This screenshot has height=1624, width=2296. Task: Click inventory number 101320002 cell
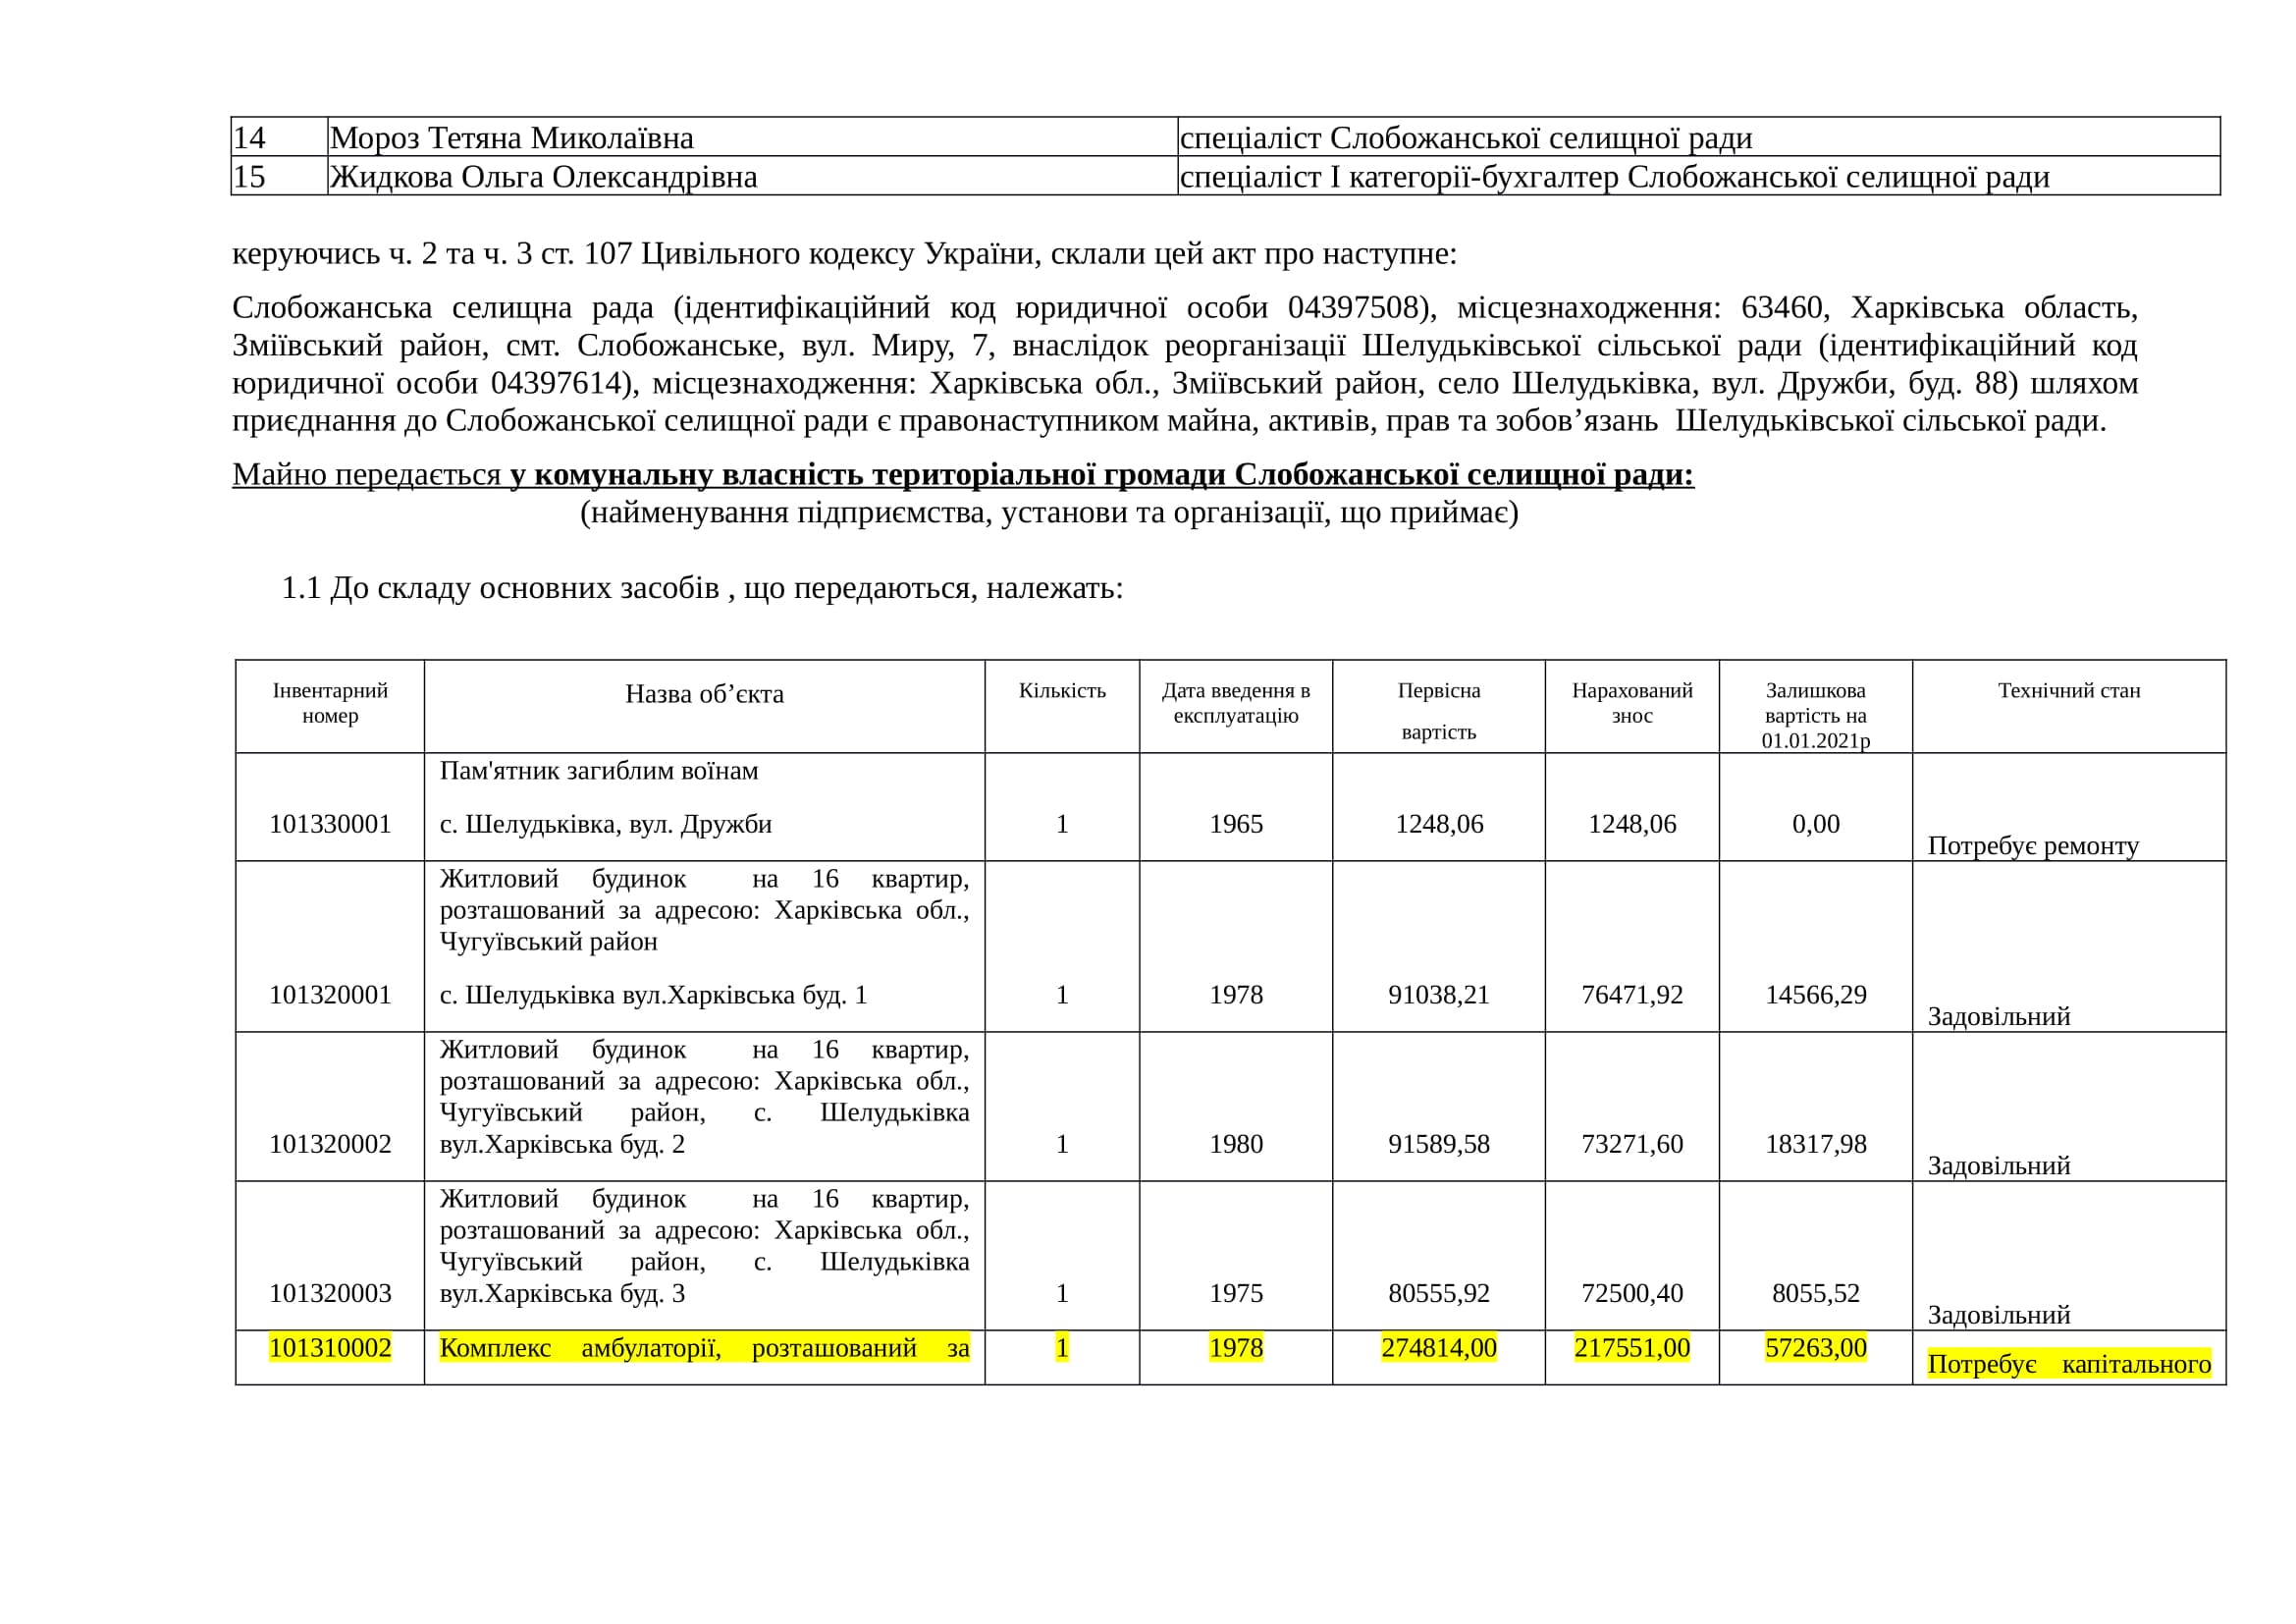point(330,1144)
